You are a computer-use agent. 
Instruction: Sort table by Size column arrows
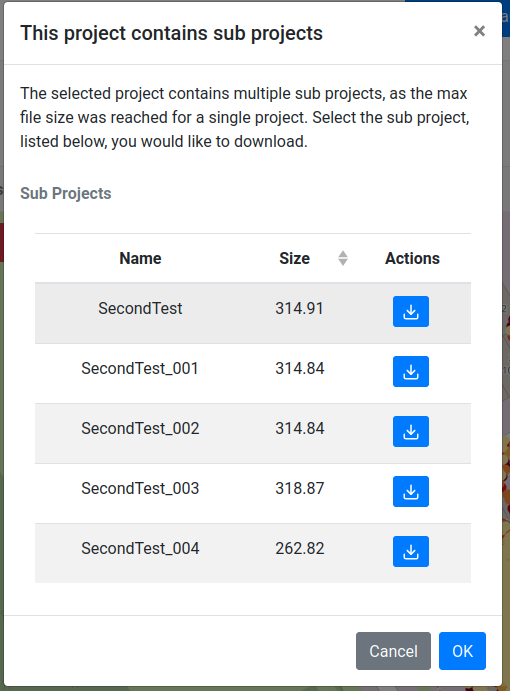click(343, 258)
